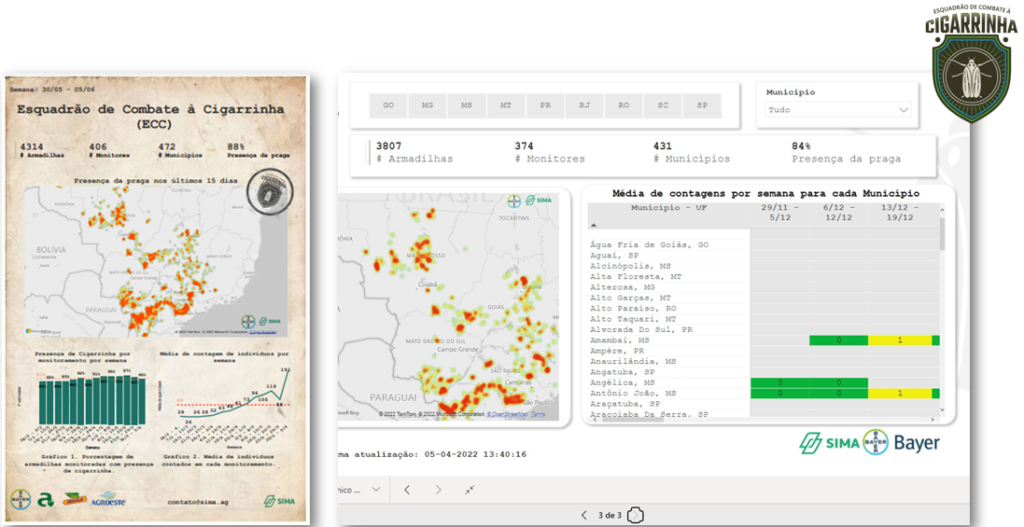This screenshot has width=1024, height=527.
Task: Select table row Alto Garças, MT
Action: click(630, 298)
